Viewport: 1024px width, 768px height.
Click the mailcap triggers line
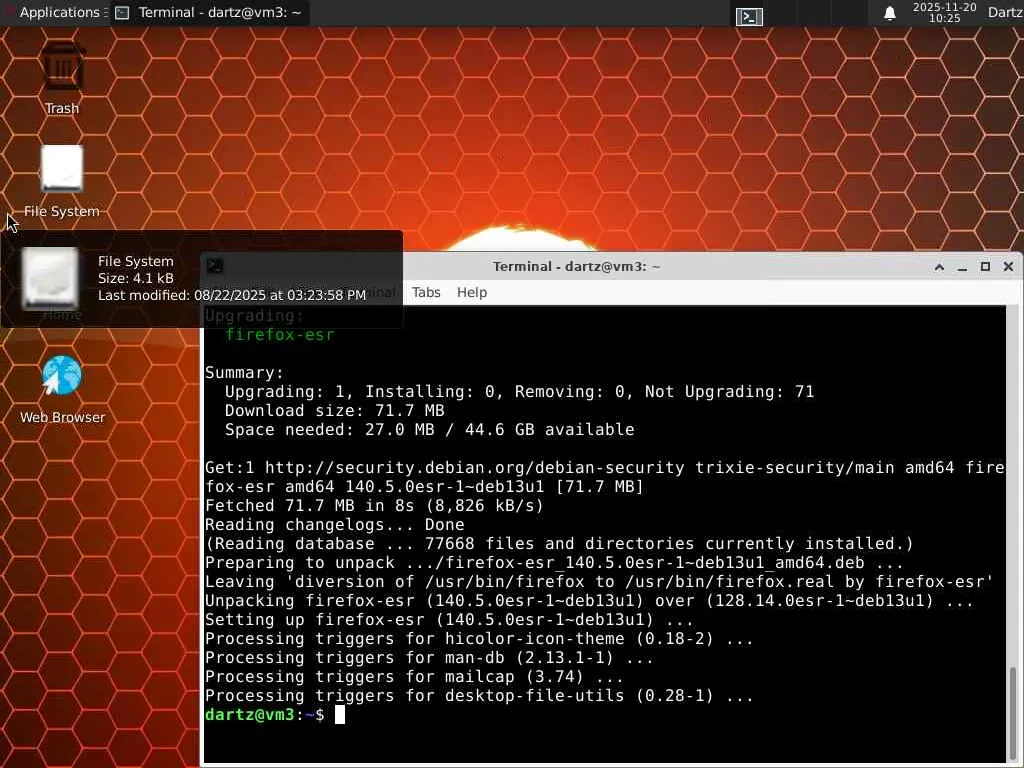(414, 676)
